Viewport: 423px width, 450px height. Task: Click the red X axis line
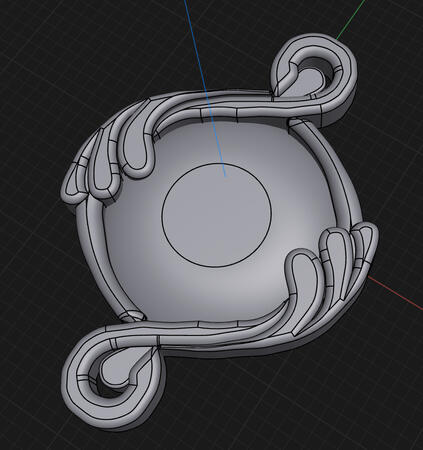tap(395, 293)
